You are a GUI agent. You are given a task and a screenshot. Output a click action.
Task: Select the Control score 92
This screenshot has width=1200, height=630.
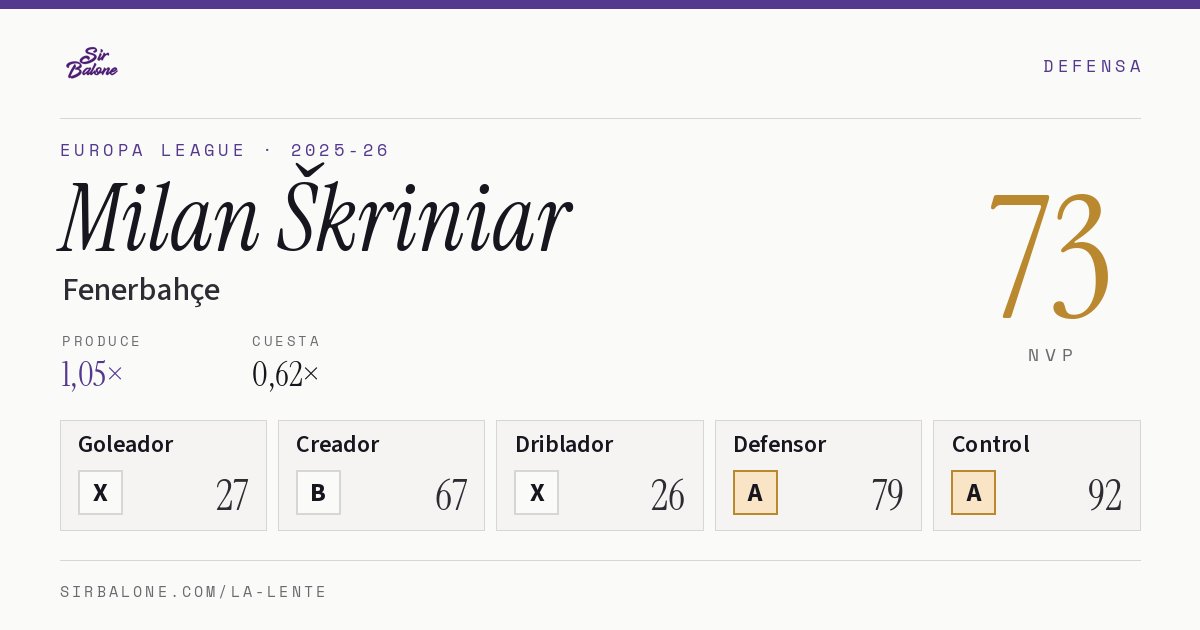tap(1105, 494)
